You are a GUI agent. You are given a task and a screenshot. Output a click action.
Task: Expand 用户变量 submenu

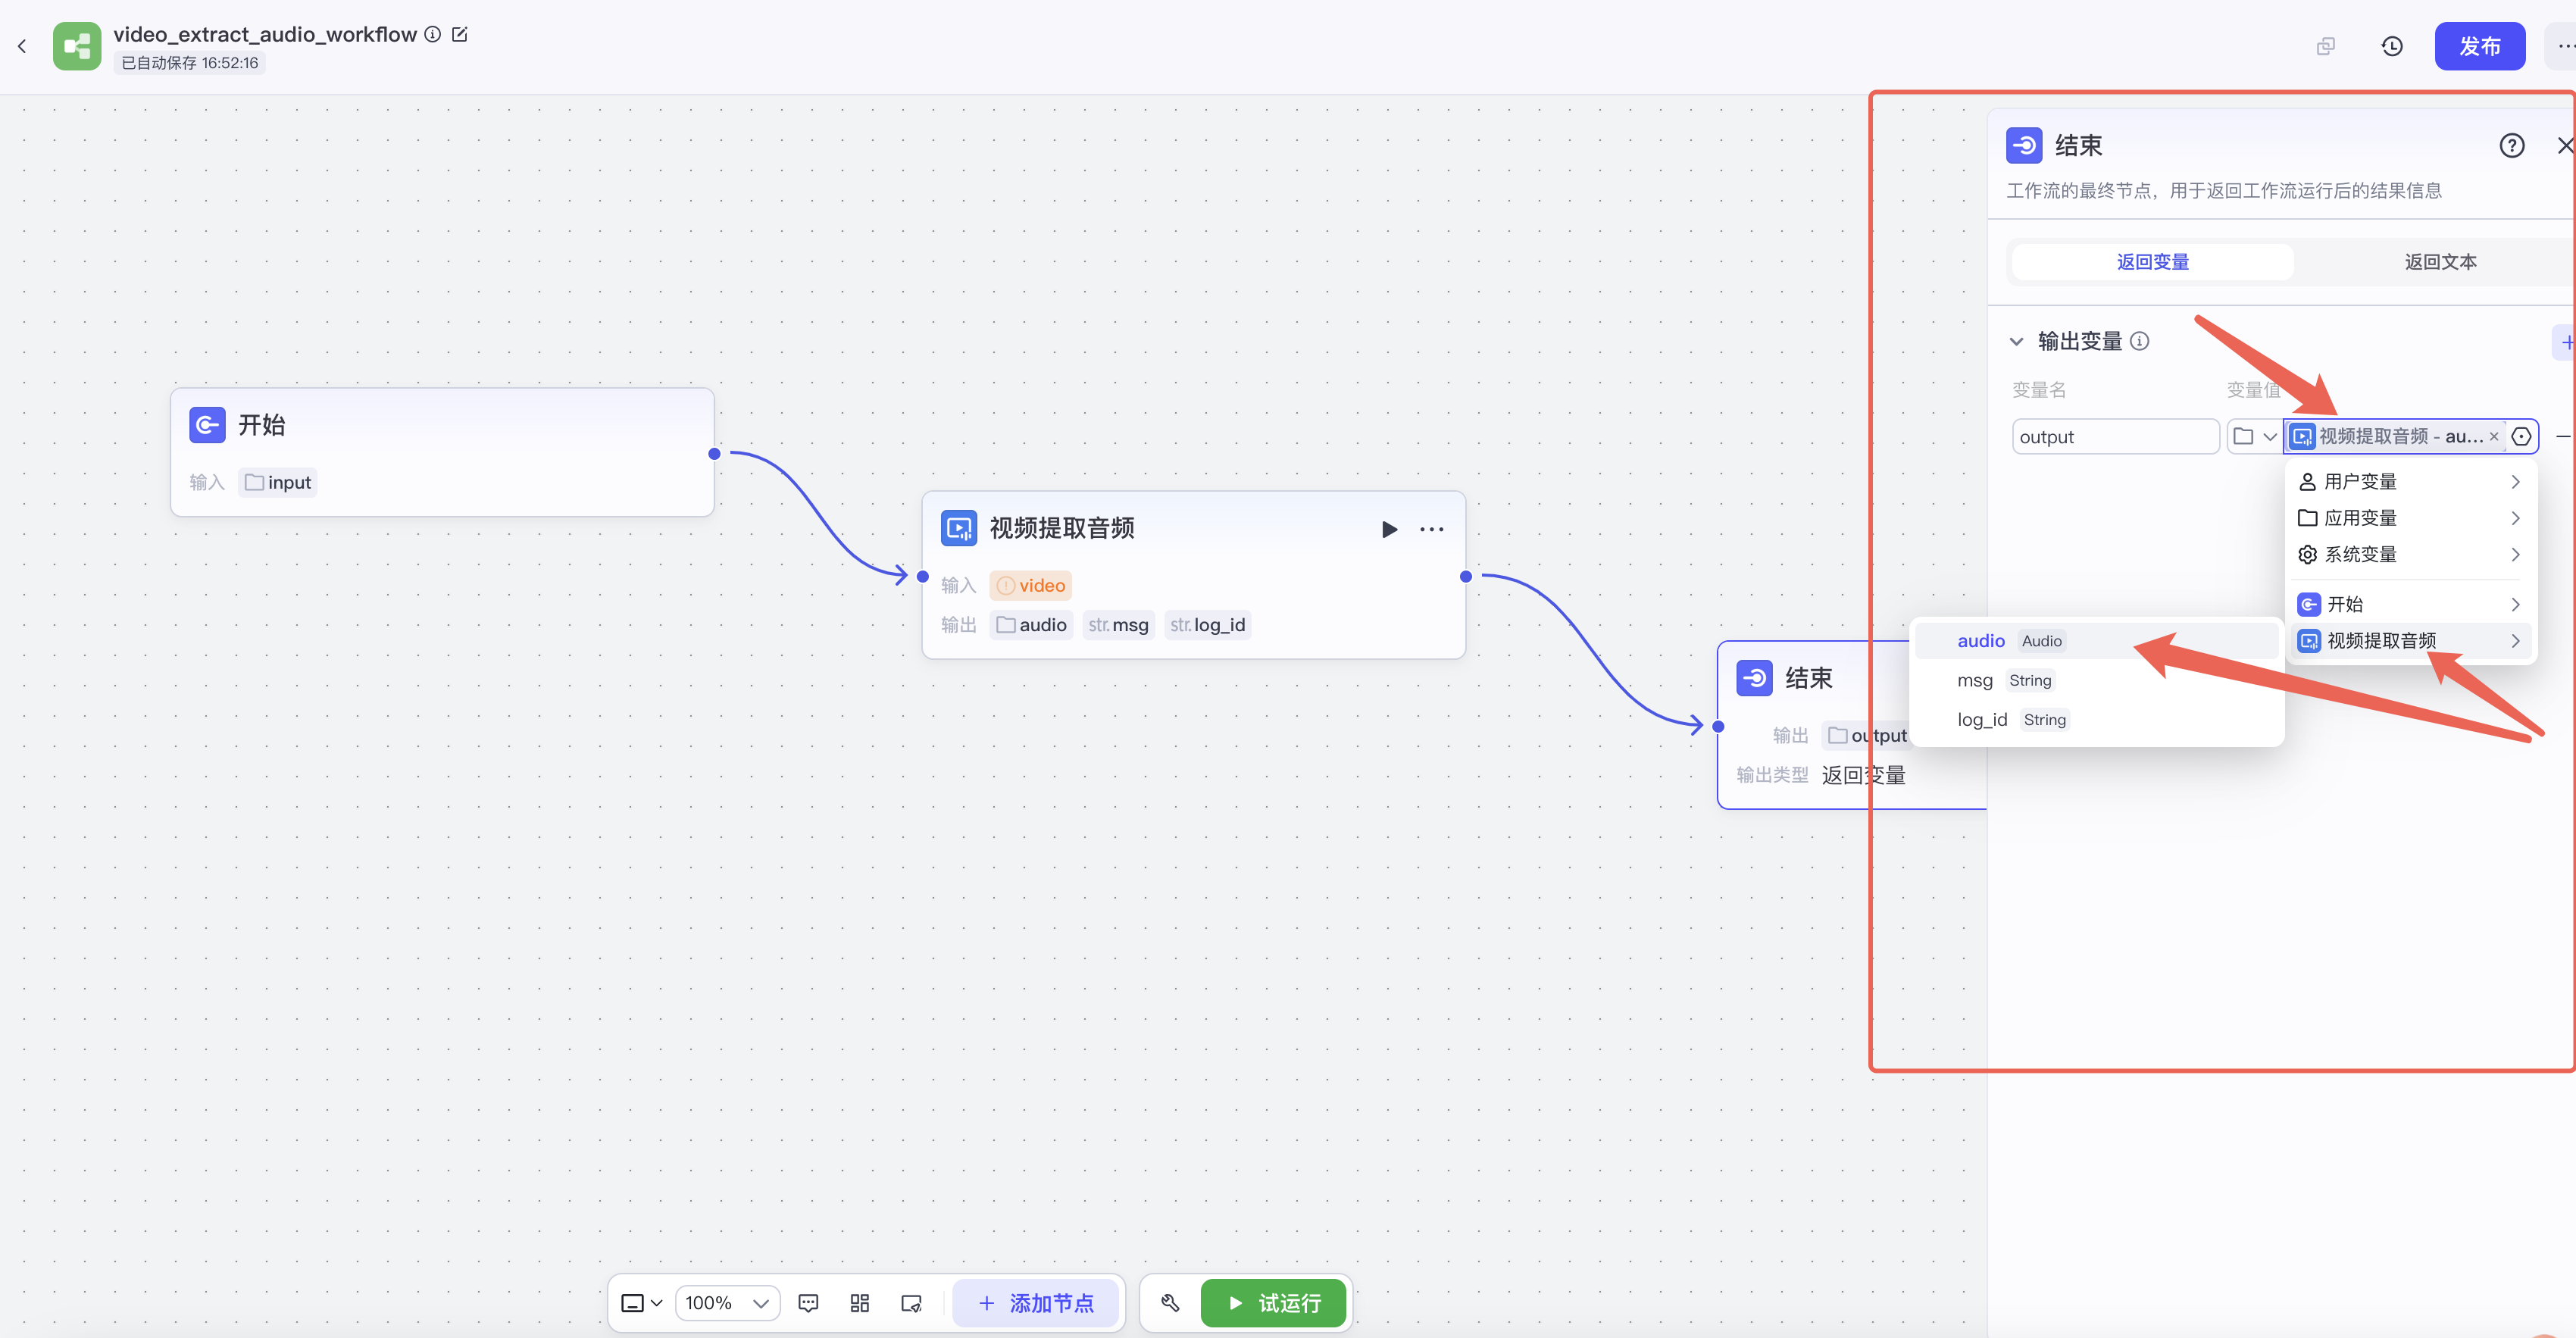pyautogui.click(x=2410, y=482)
